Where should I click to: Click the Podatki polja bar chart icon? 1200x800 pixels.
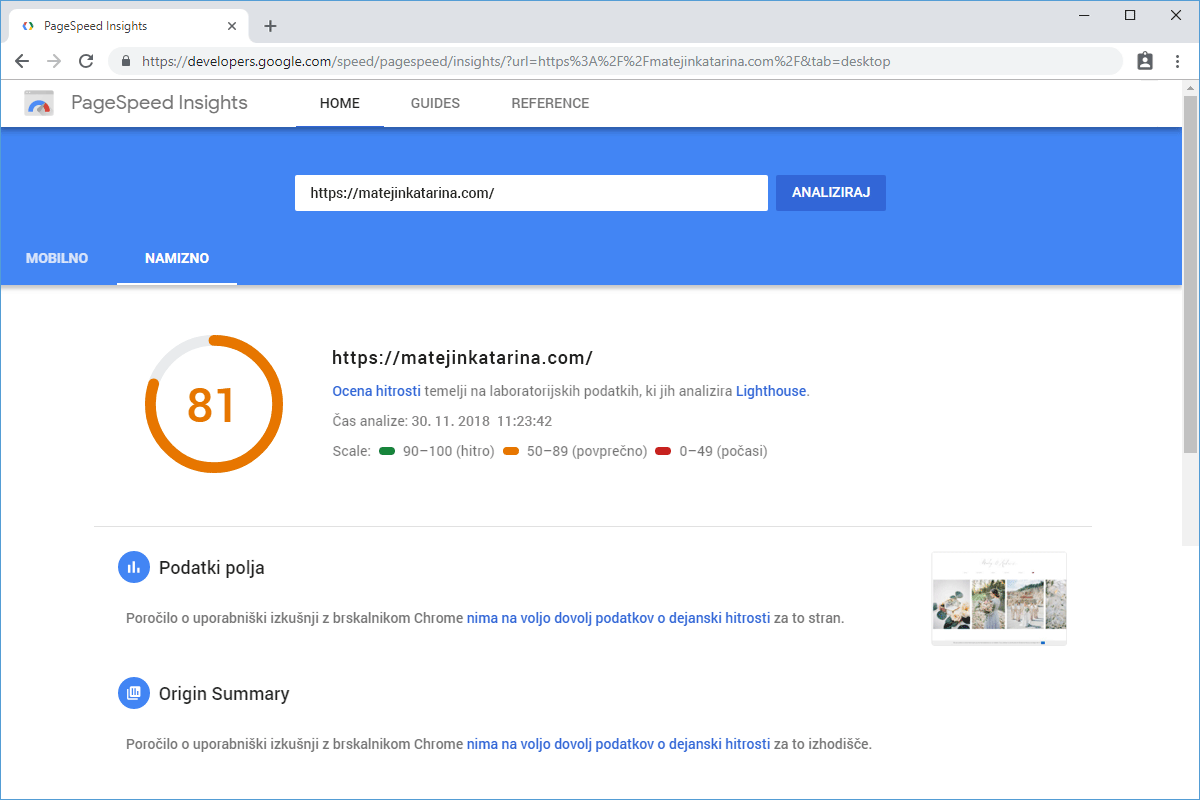point(133,568)
